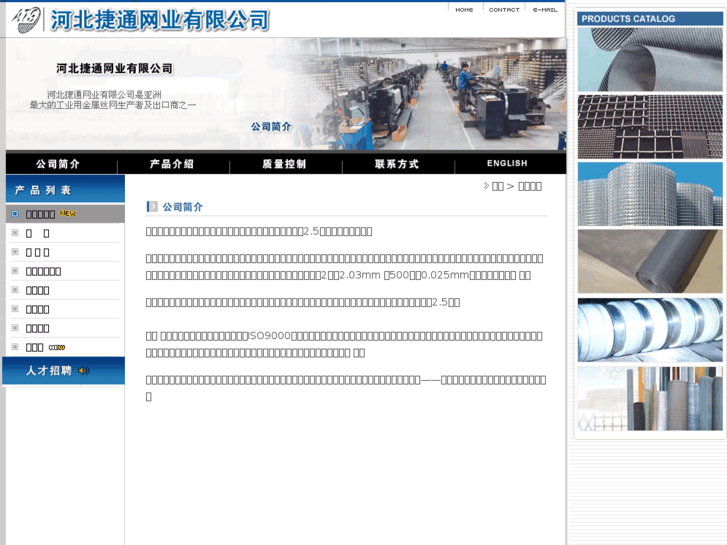Click the blue bullet icon of highlighted sidebar row

point(15,213)
